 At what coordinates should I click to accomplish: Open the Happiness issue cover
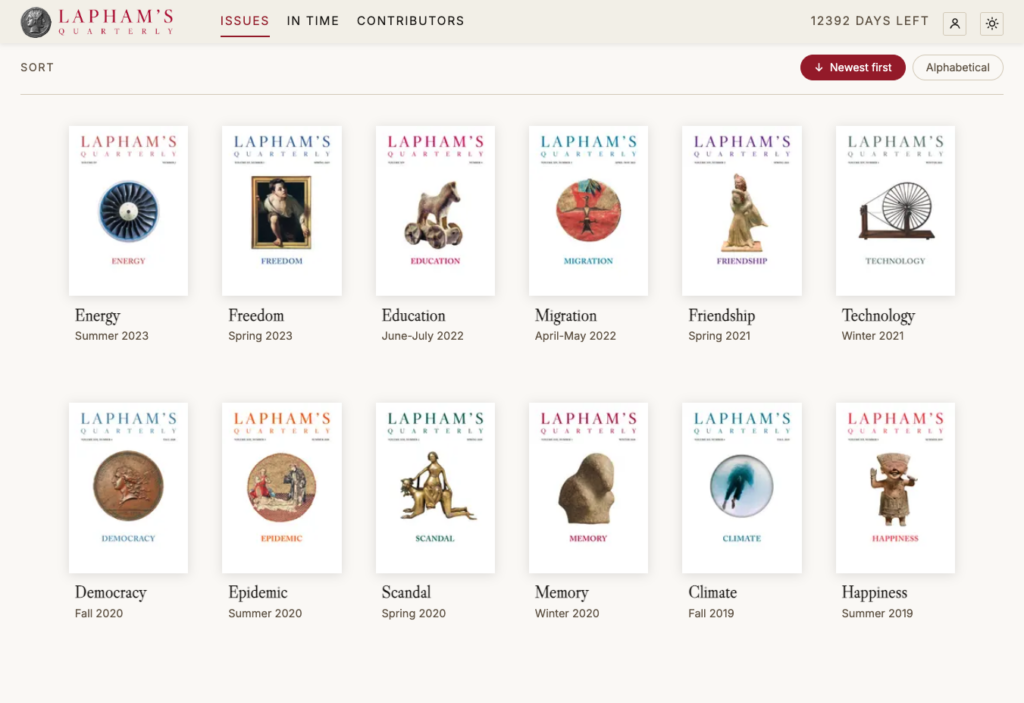pos(895,488)
